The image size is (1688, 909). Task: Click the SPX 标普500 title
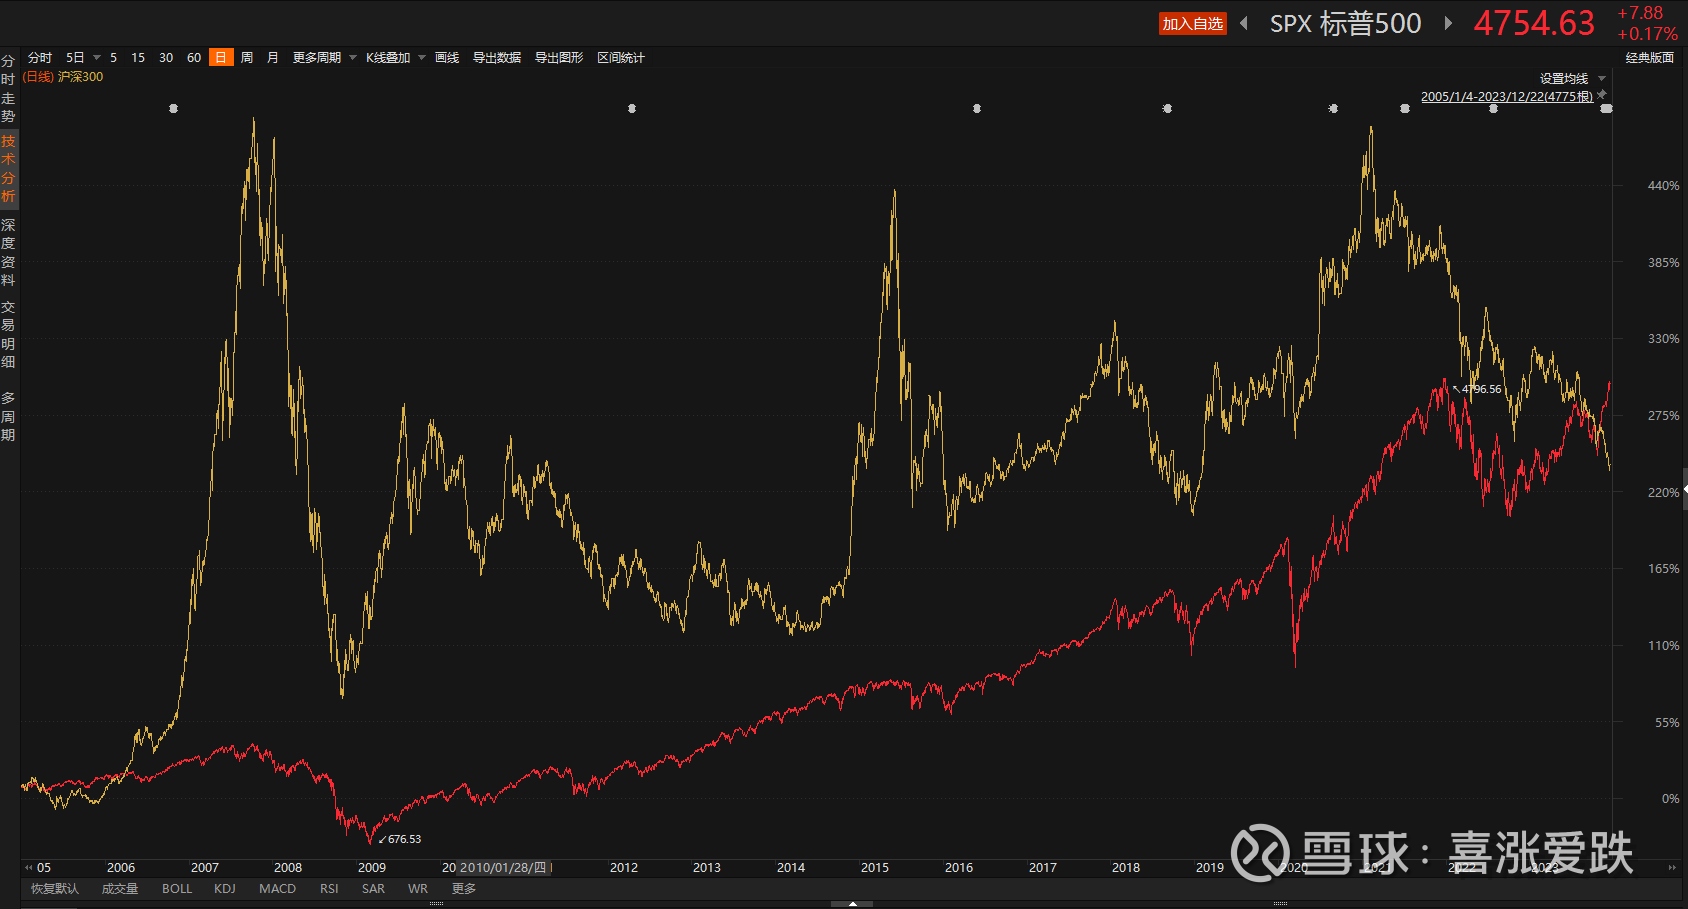(1346, 23)
